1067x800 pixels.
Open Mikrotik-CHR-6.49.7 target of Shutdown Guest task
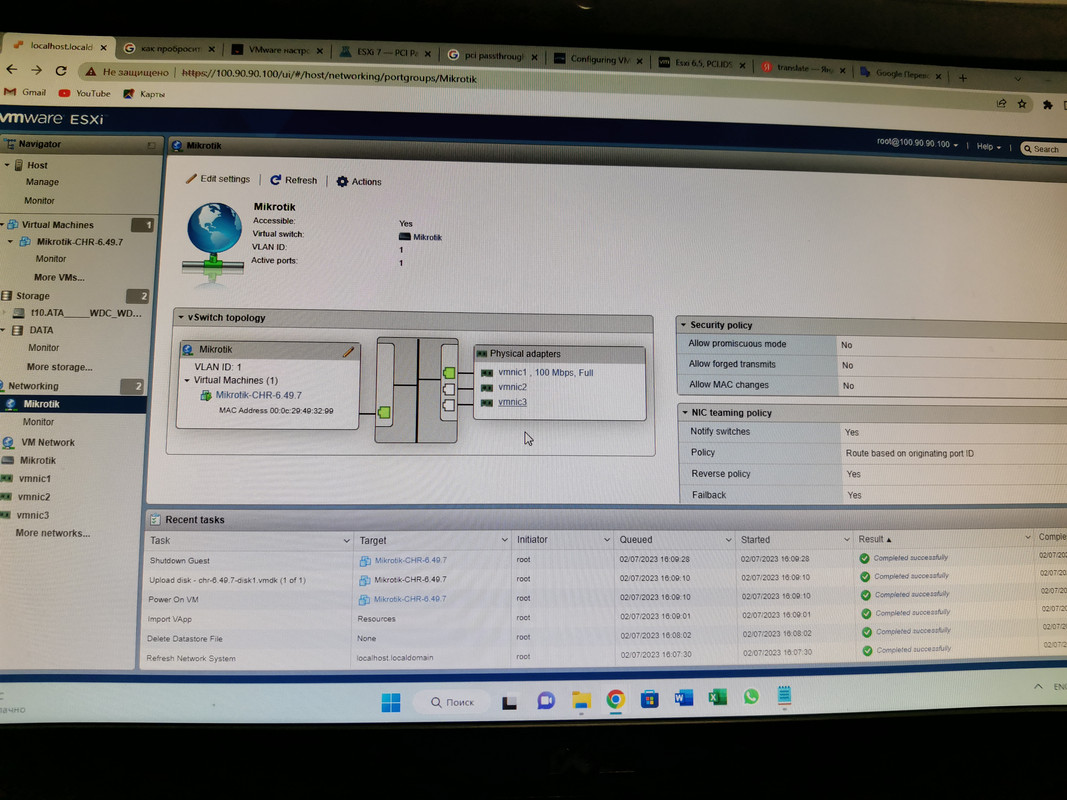(410, 561)
